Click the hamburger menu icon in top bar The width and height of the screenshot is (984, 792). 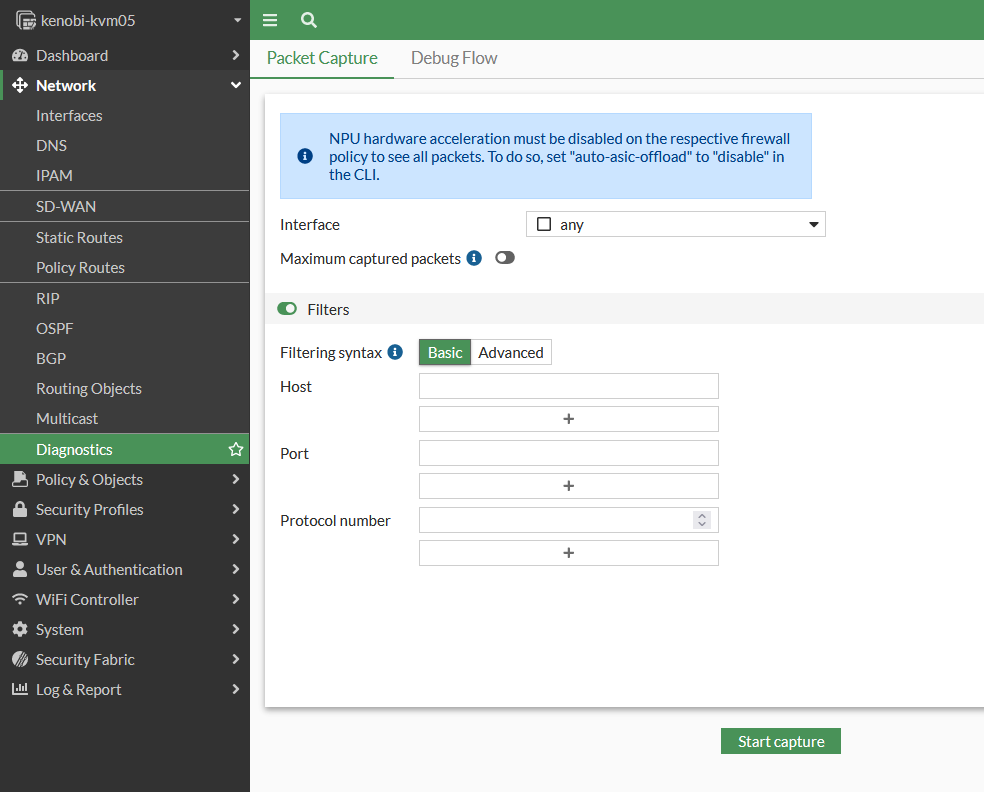pyautogui.click(x=270, y=20)
